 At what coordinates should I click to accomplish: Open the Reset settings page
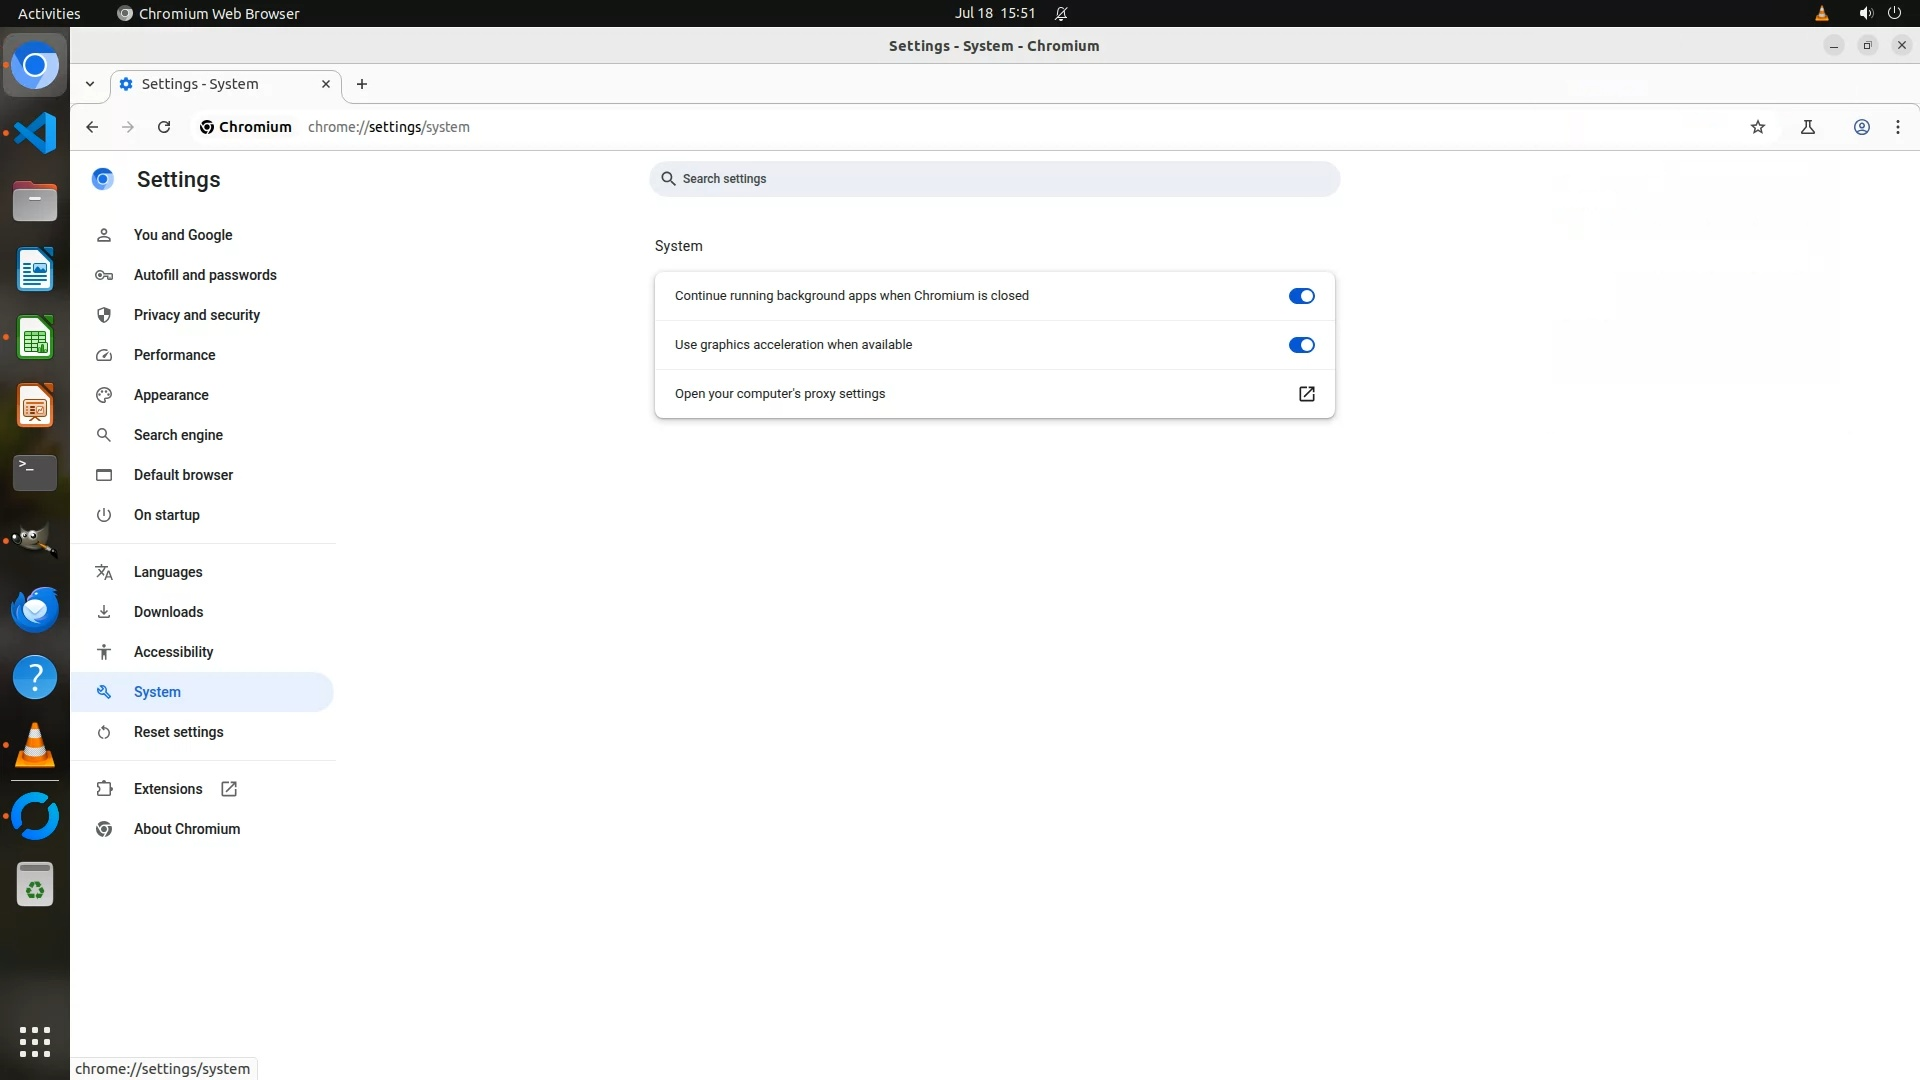178,732
